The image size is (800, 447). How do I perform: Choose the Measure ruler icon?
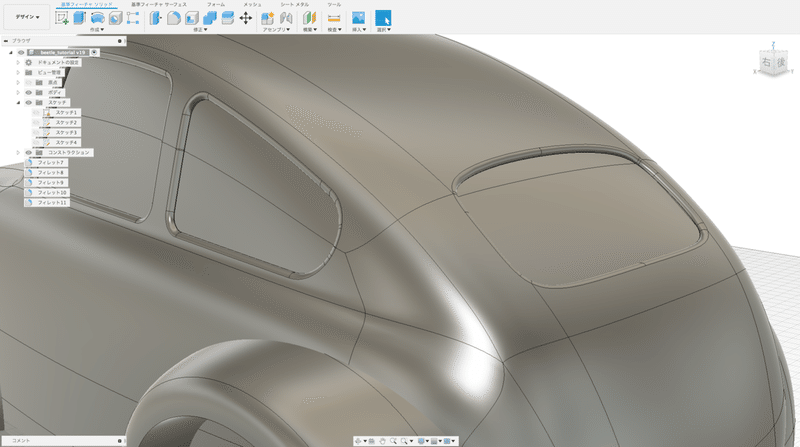pyautogui.click(x=334, y=18)
